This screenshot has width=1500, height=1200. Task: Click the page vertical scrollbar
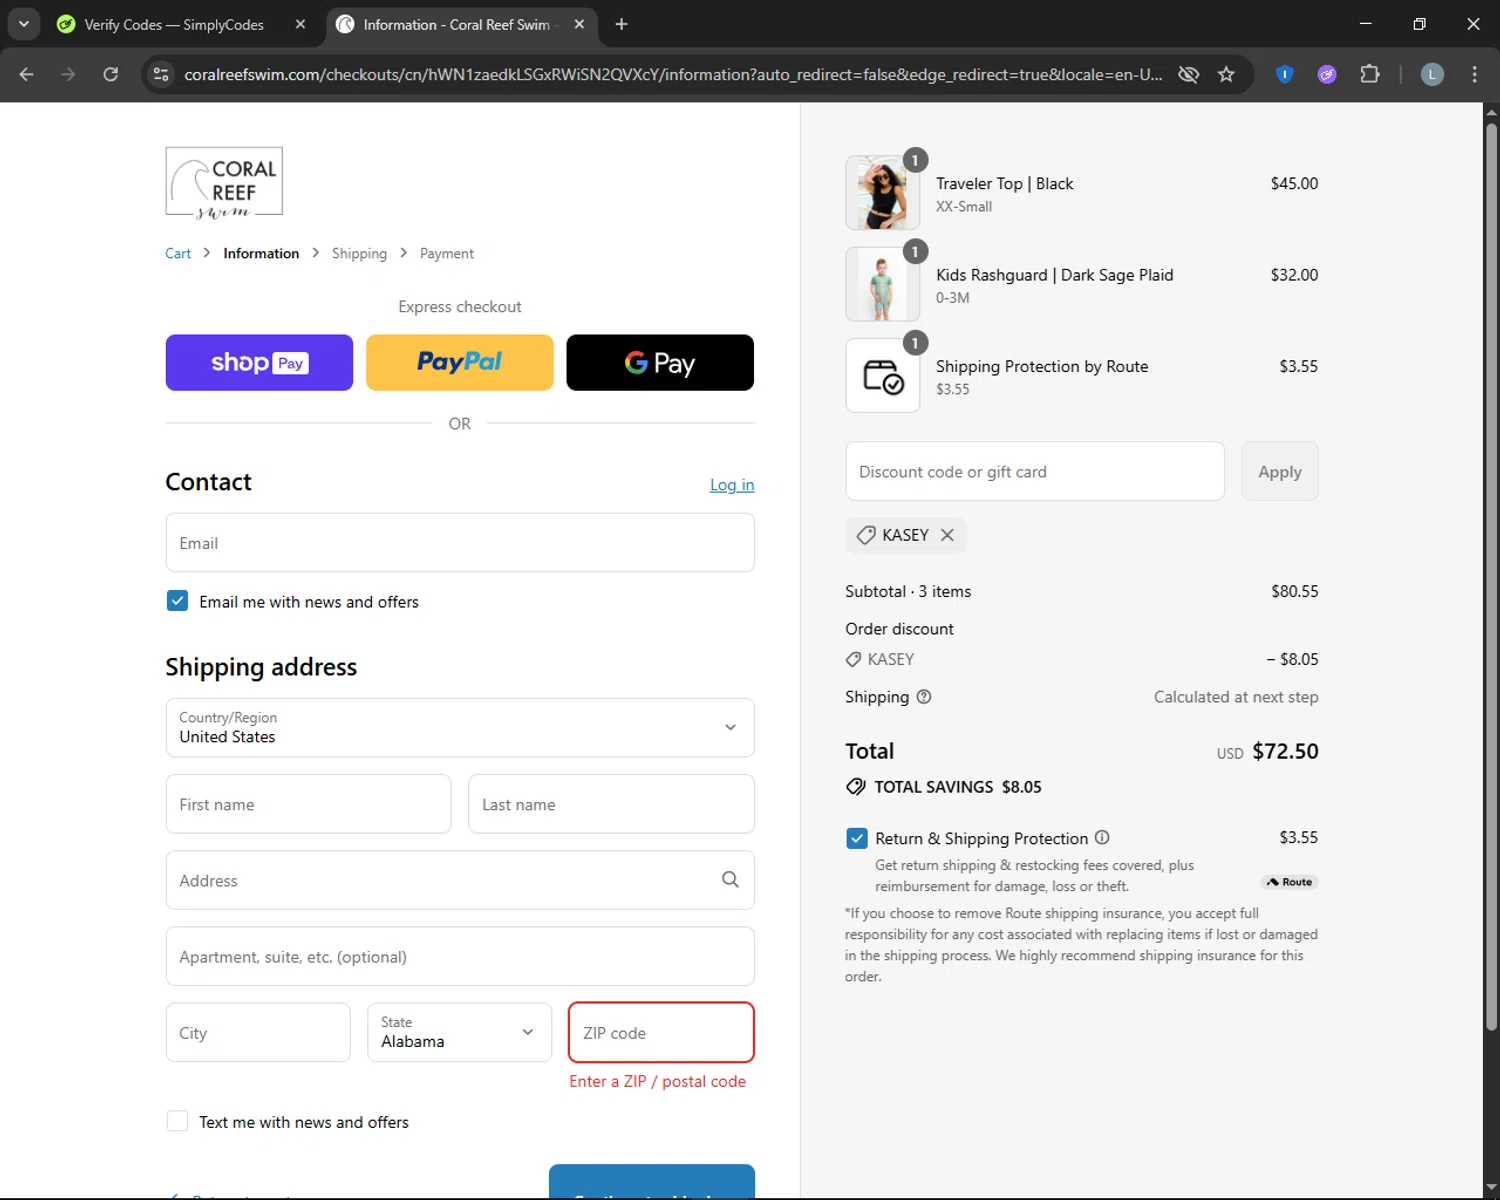click(x=1491, y=575)
